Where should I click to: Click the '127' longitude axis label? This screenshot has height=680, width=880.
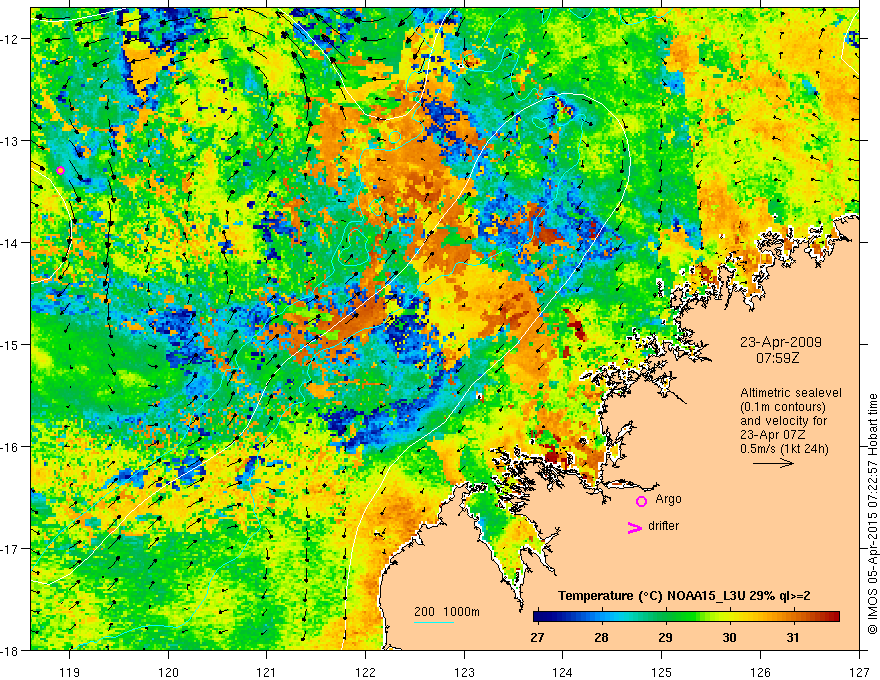[859, 672]
